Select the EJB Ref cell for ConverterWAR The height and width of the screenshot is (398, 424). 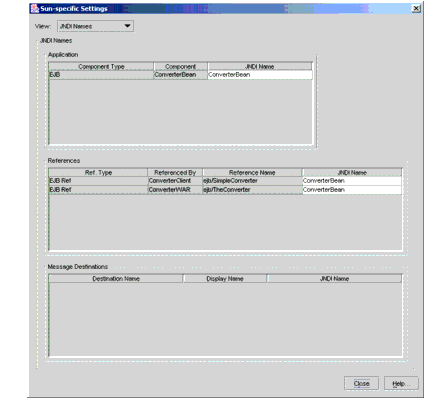(98, 190)
